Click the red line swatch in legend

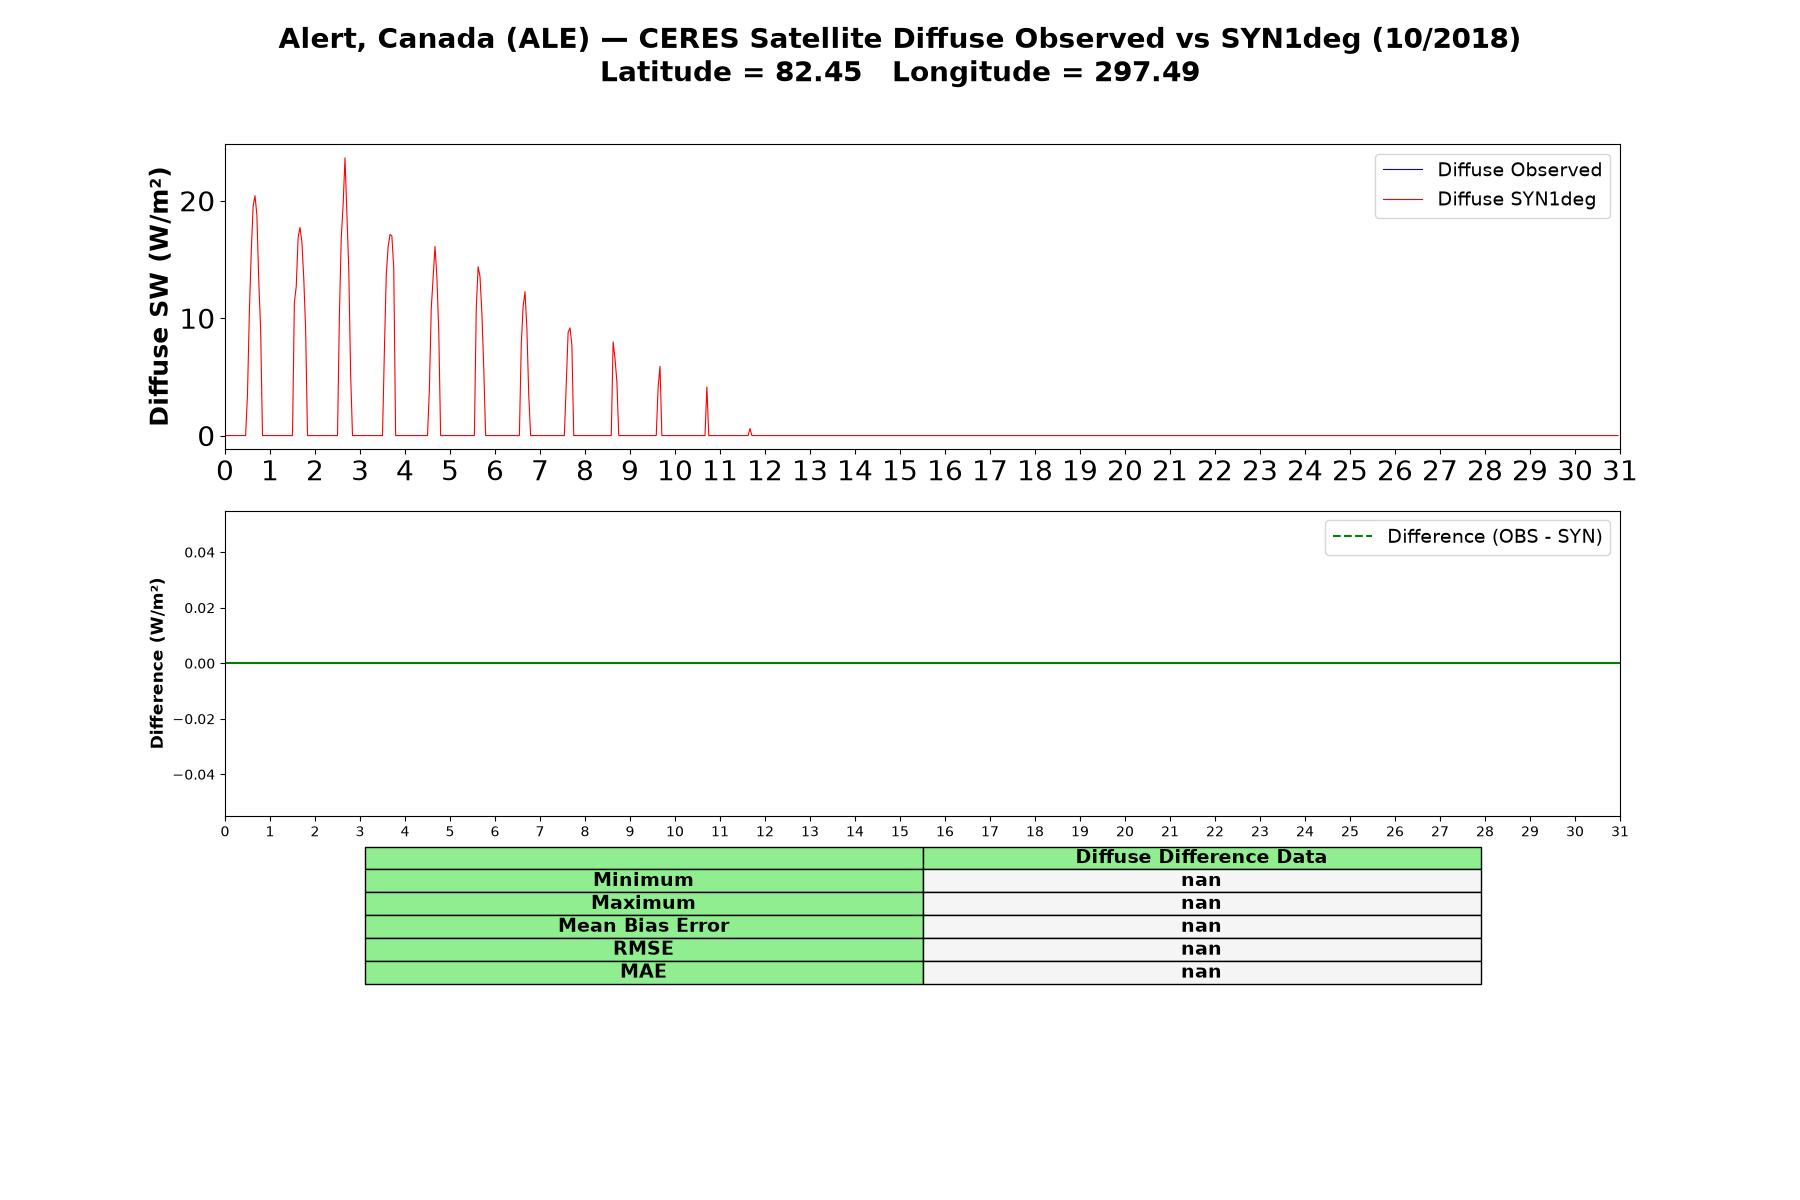click(x=1402, y=200)
